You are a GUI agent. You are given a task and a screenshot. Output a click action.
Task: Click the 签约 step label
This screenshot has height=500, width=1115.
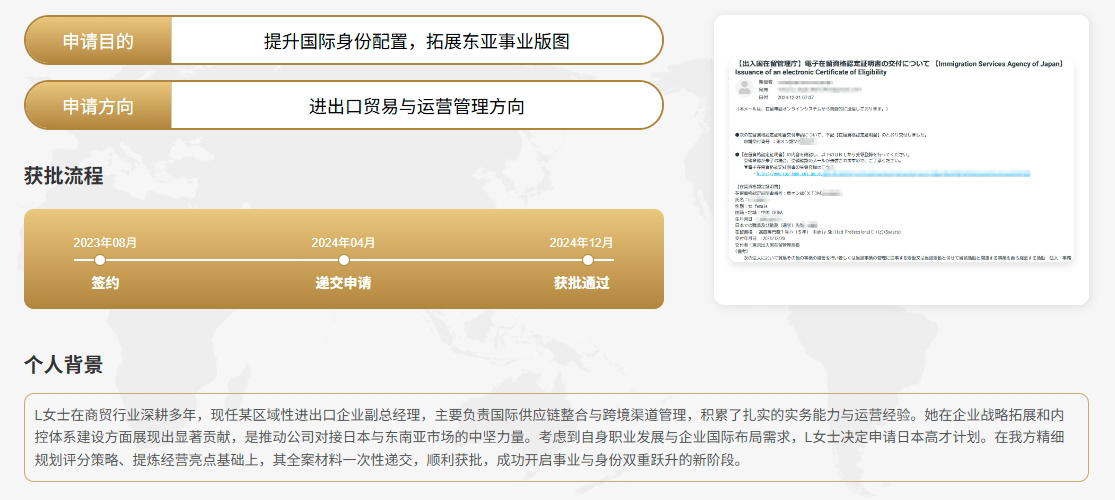tap(105, 283)
